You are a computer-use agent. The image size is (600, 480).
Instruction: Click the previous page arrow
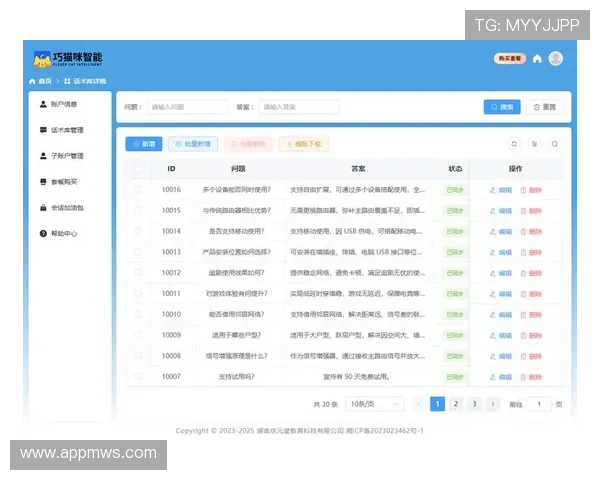pos(419,404)
